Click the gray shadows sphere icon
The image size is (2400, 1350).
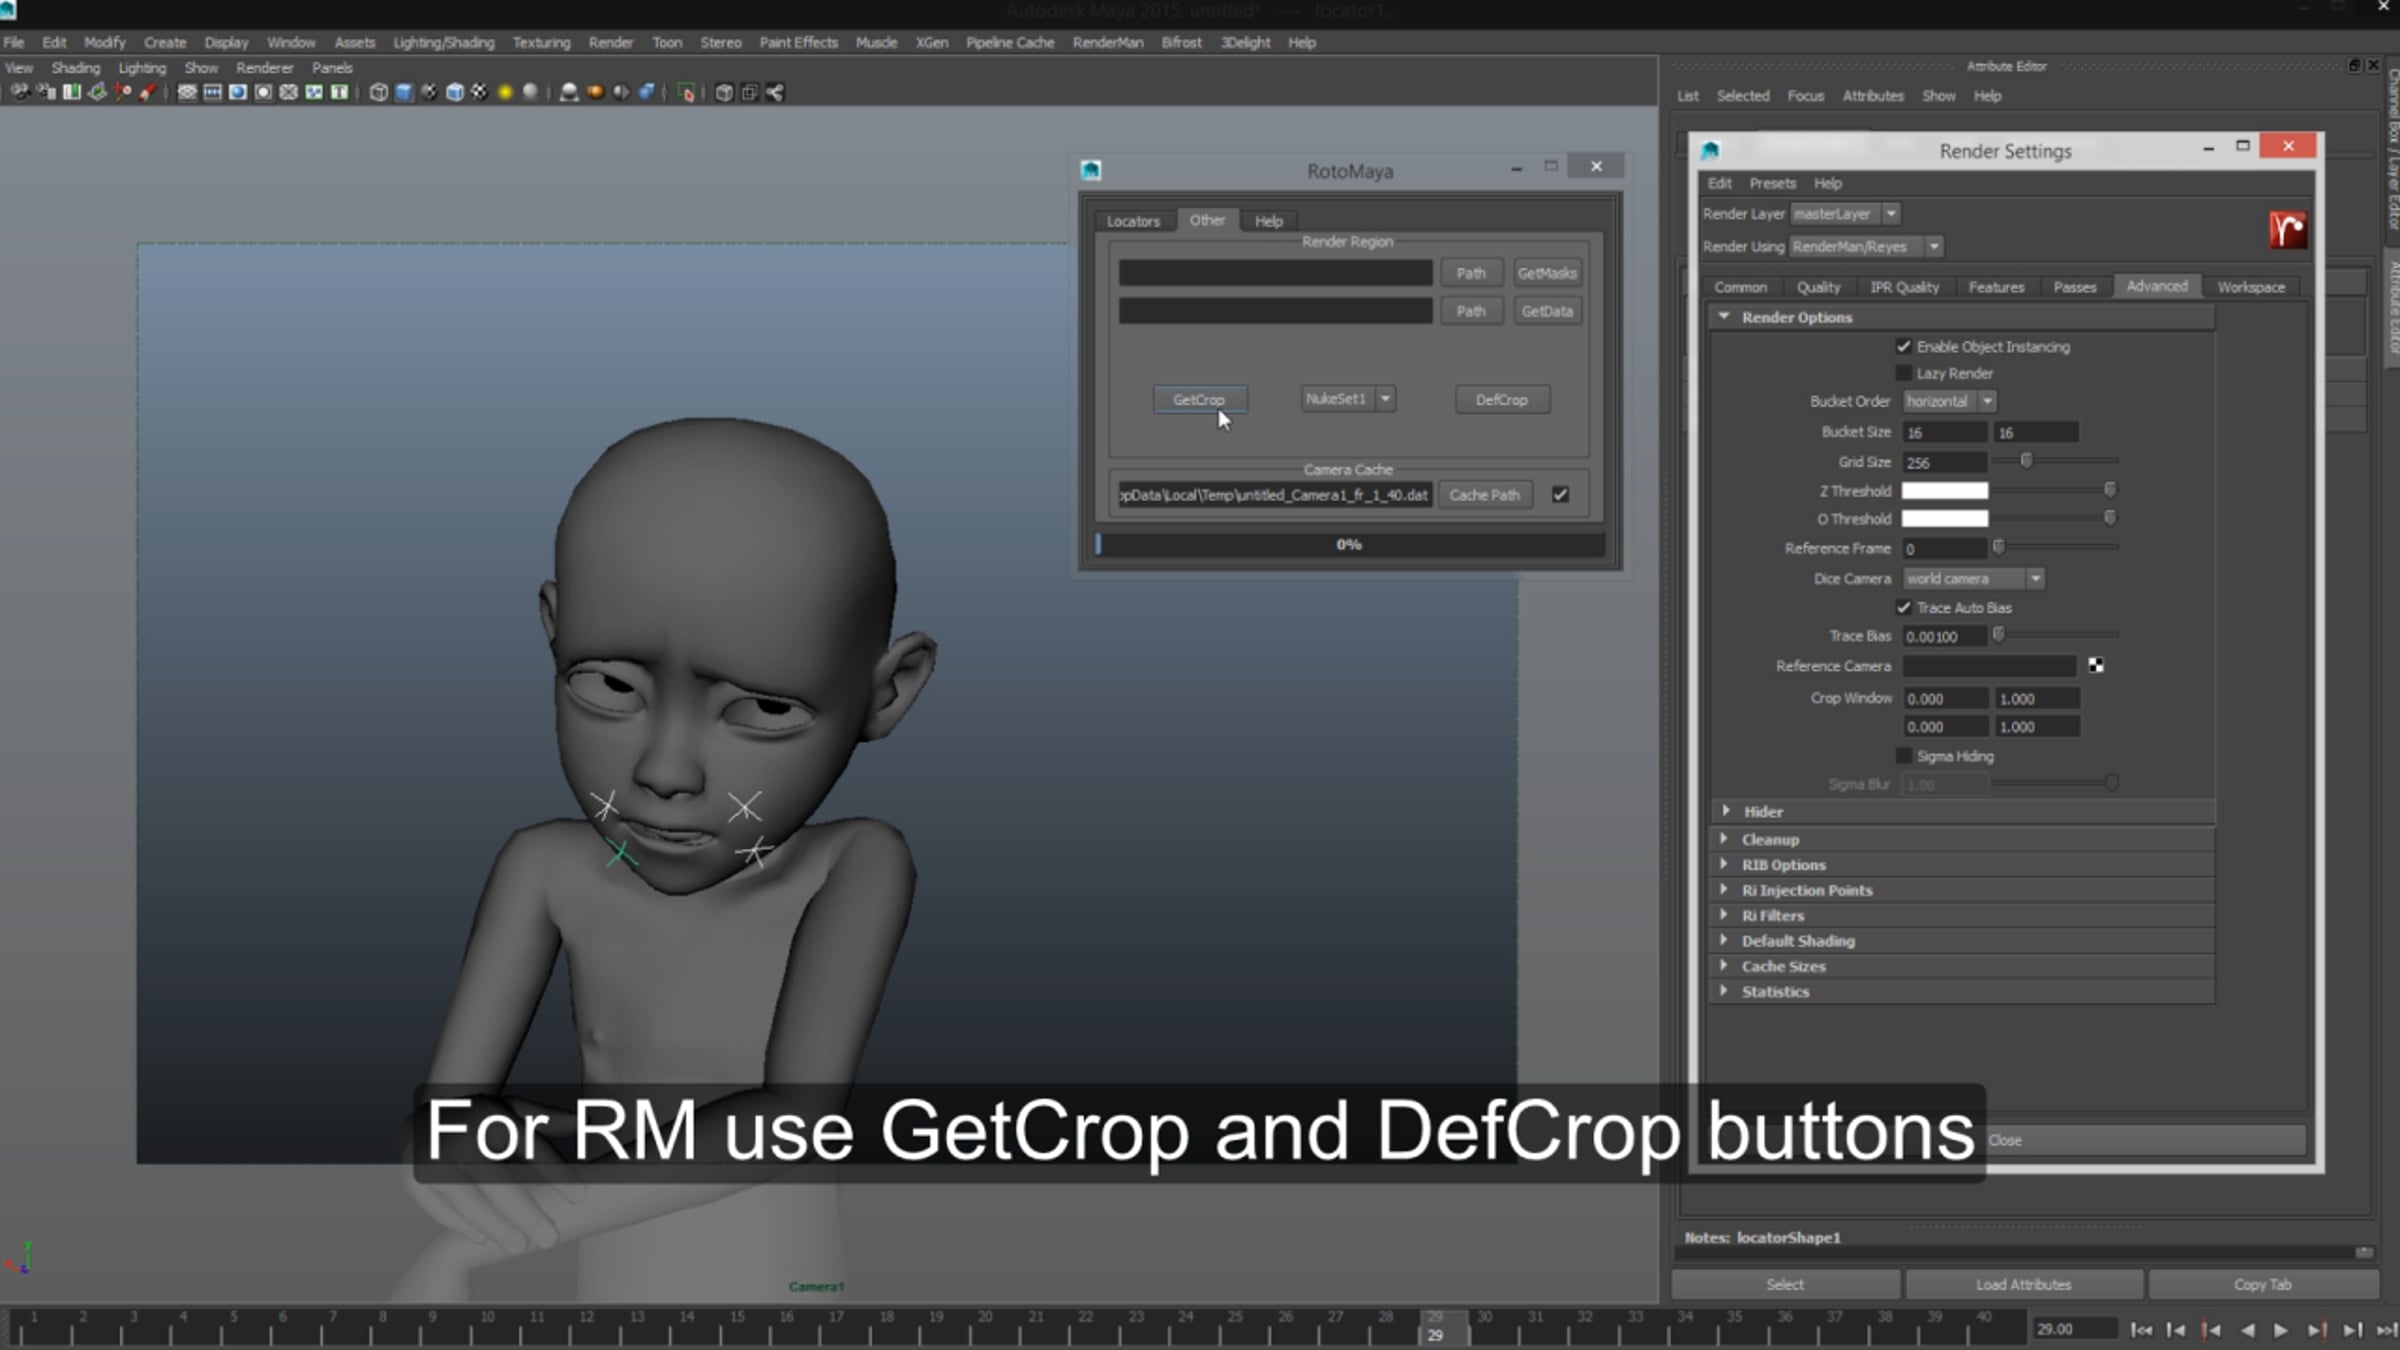point(530,93)
